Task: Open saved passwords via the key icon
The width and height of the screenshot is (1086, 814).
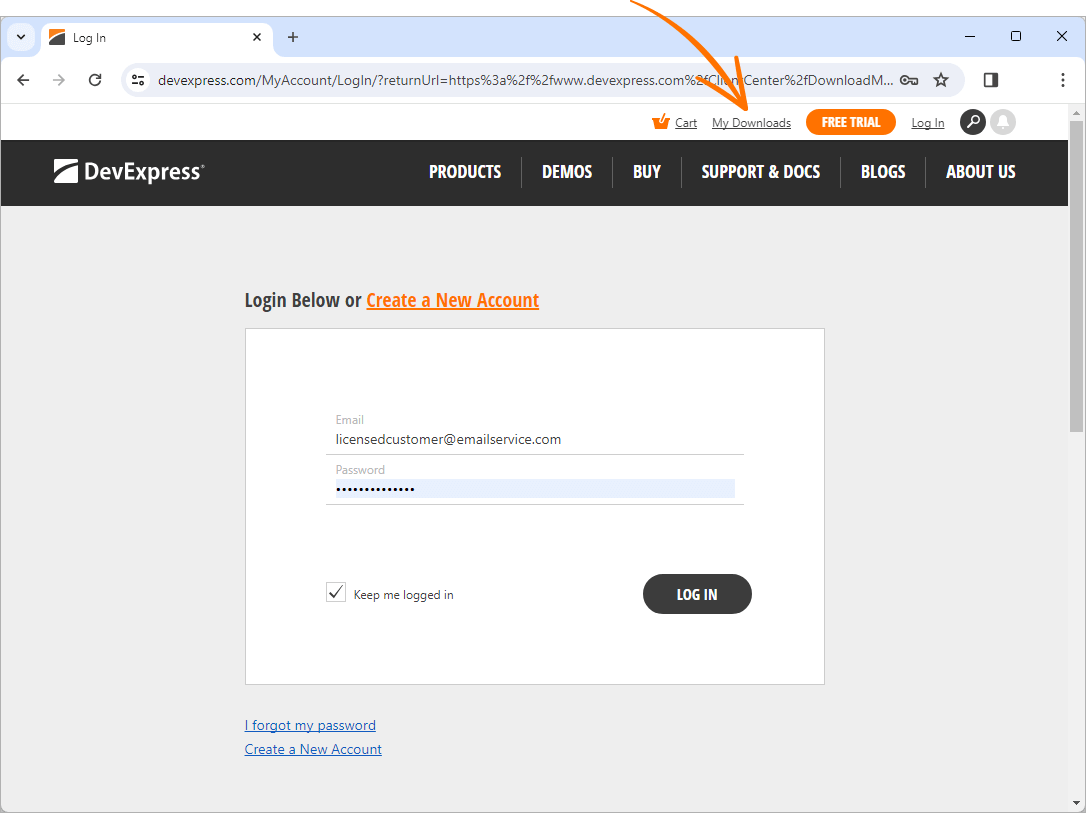Action: [x=909, y=80]
